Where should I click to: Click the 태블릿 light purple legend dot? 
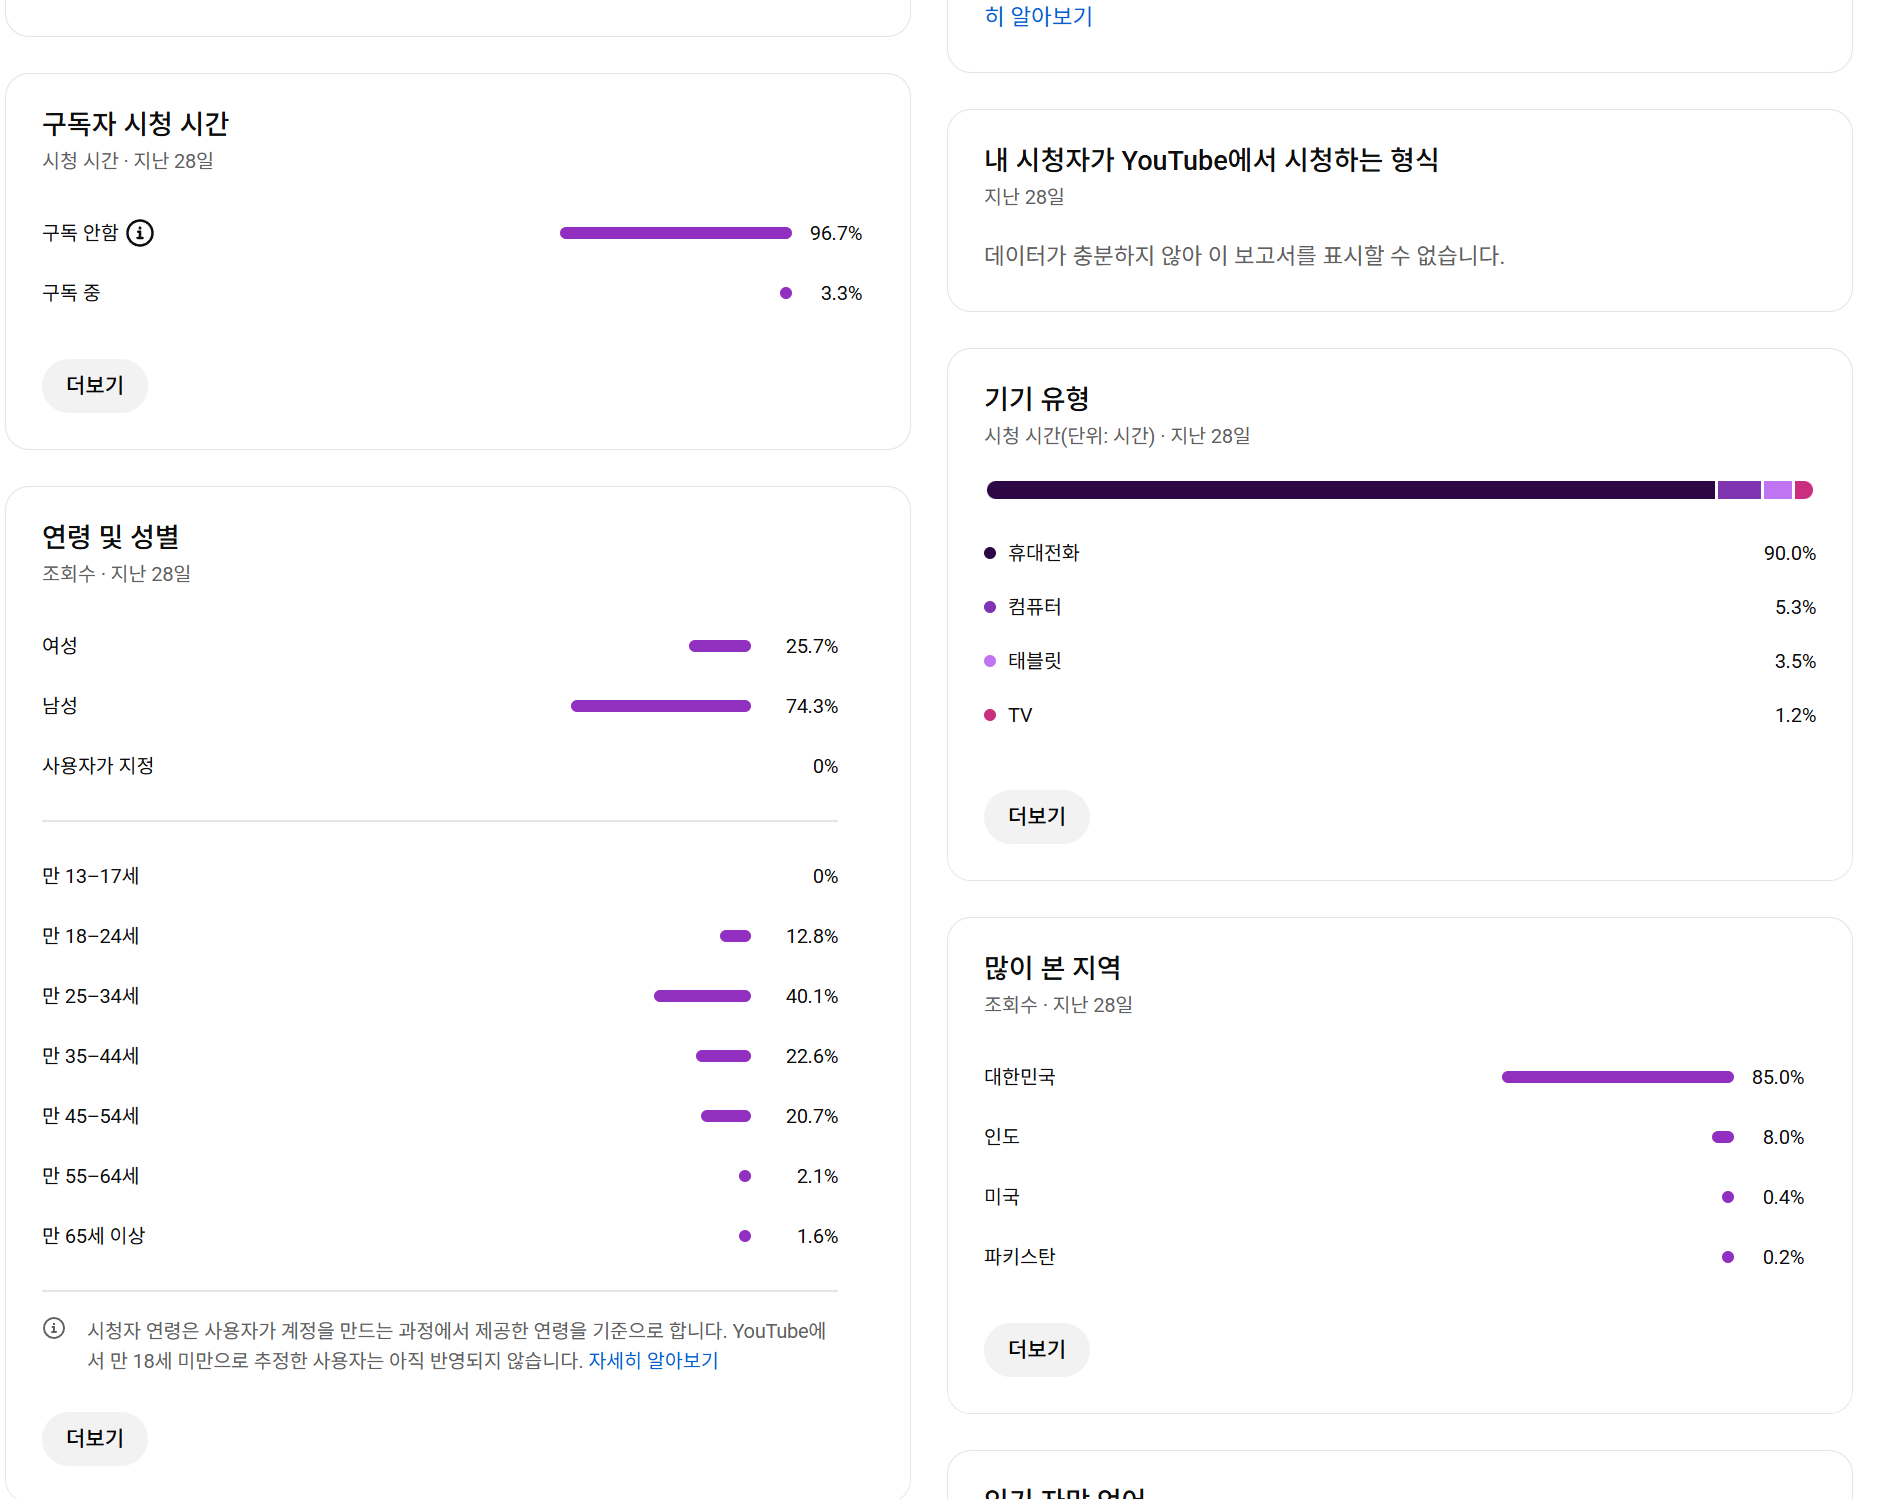click(x=990, y=661)
